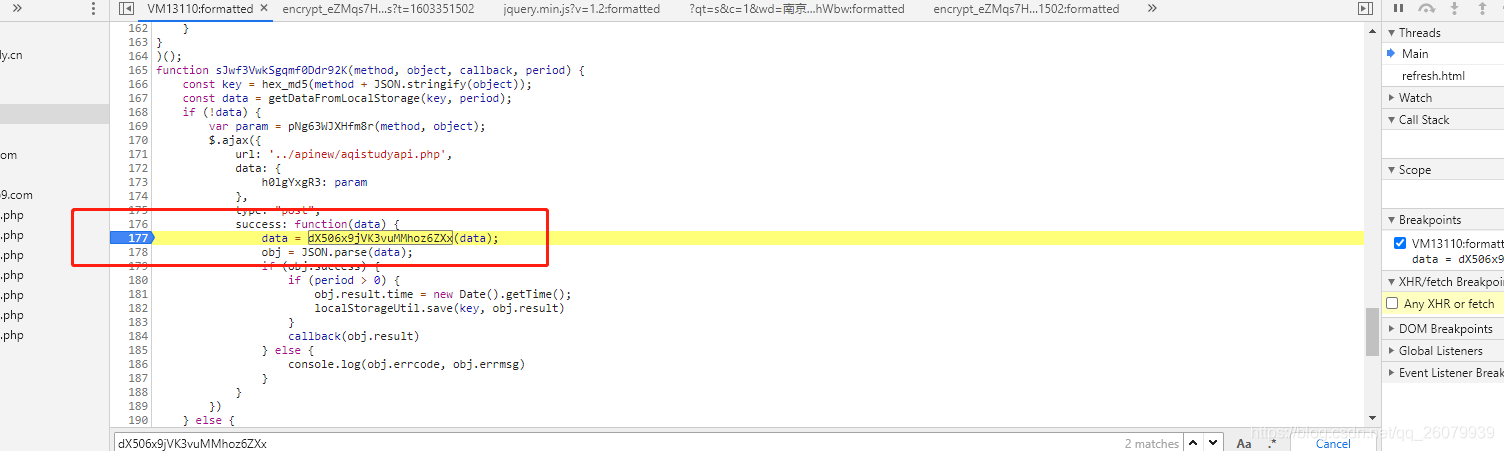
Task: Click 'JSON.parse(data)' on line 178
Action: [354, 252]
